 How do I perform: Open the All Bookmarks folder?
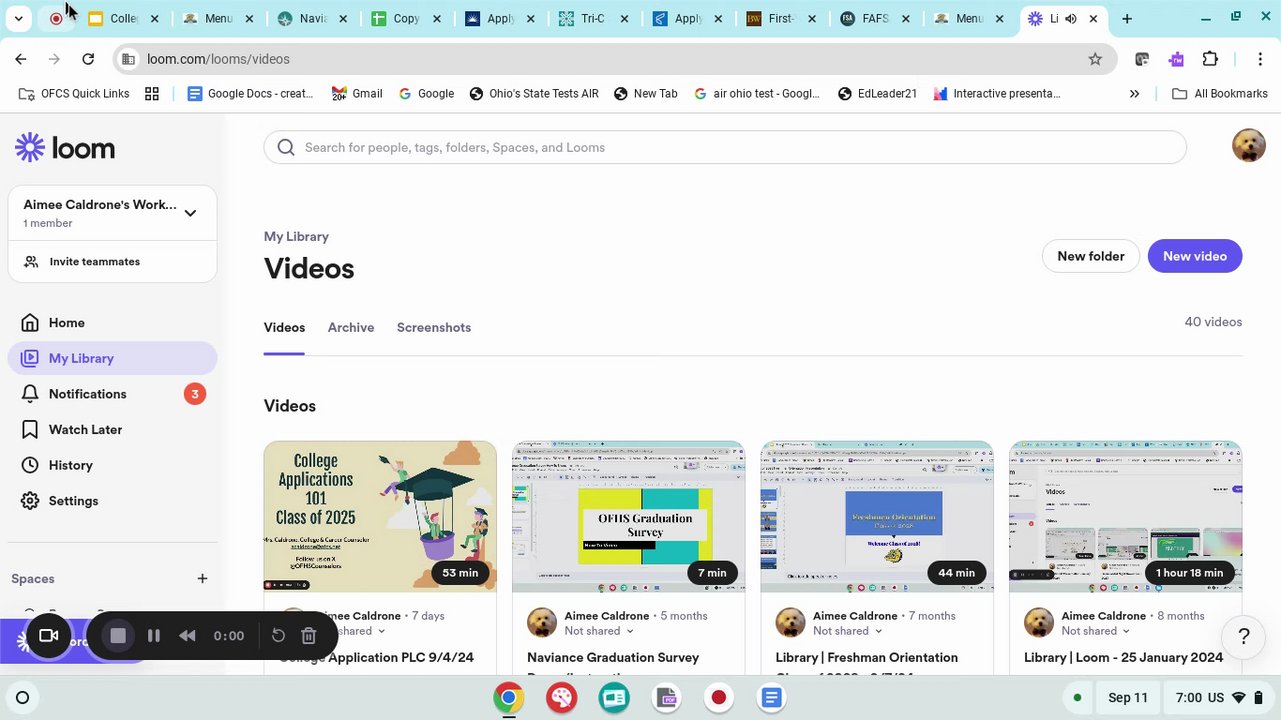pyautogui.click(x=1220, y=93)
